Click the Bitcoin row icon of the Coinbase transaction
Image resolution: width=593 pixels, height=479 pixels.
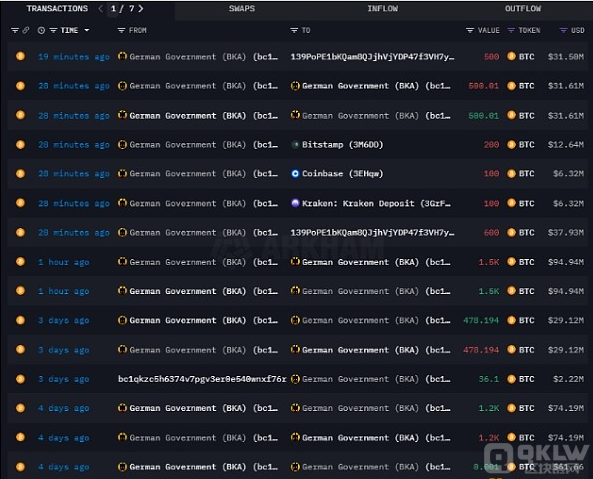point(20,174)
